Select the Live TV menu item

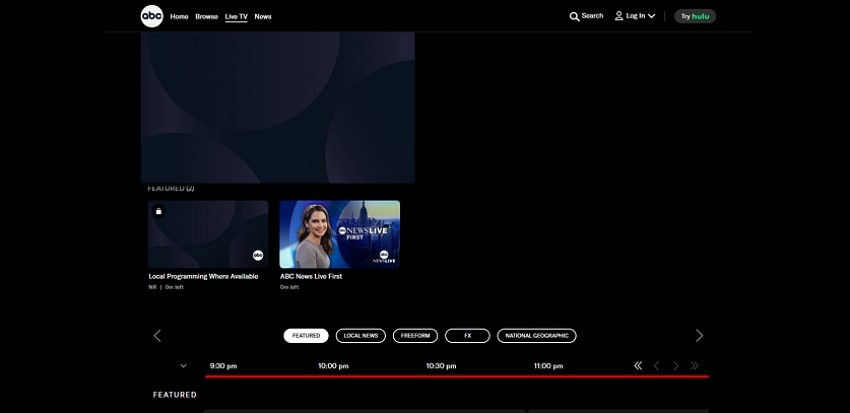[236, 17]
